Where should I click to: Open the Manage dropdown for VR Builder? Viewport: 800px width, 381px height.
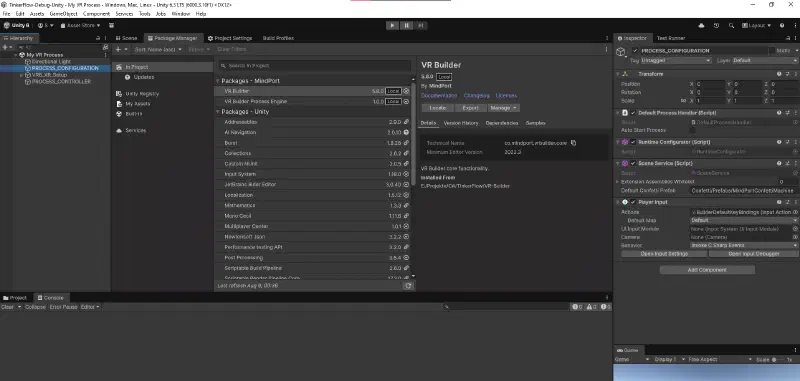click(504, 108)
